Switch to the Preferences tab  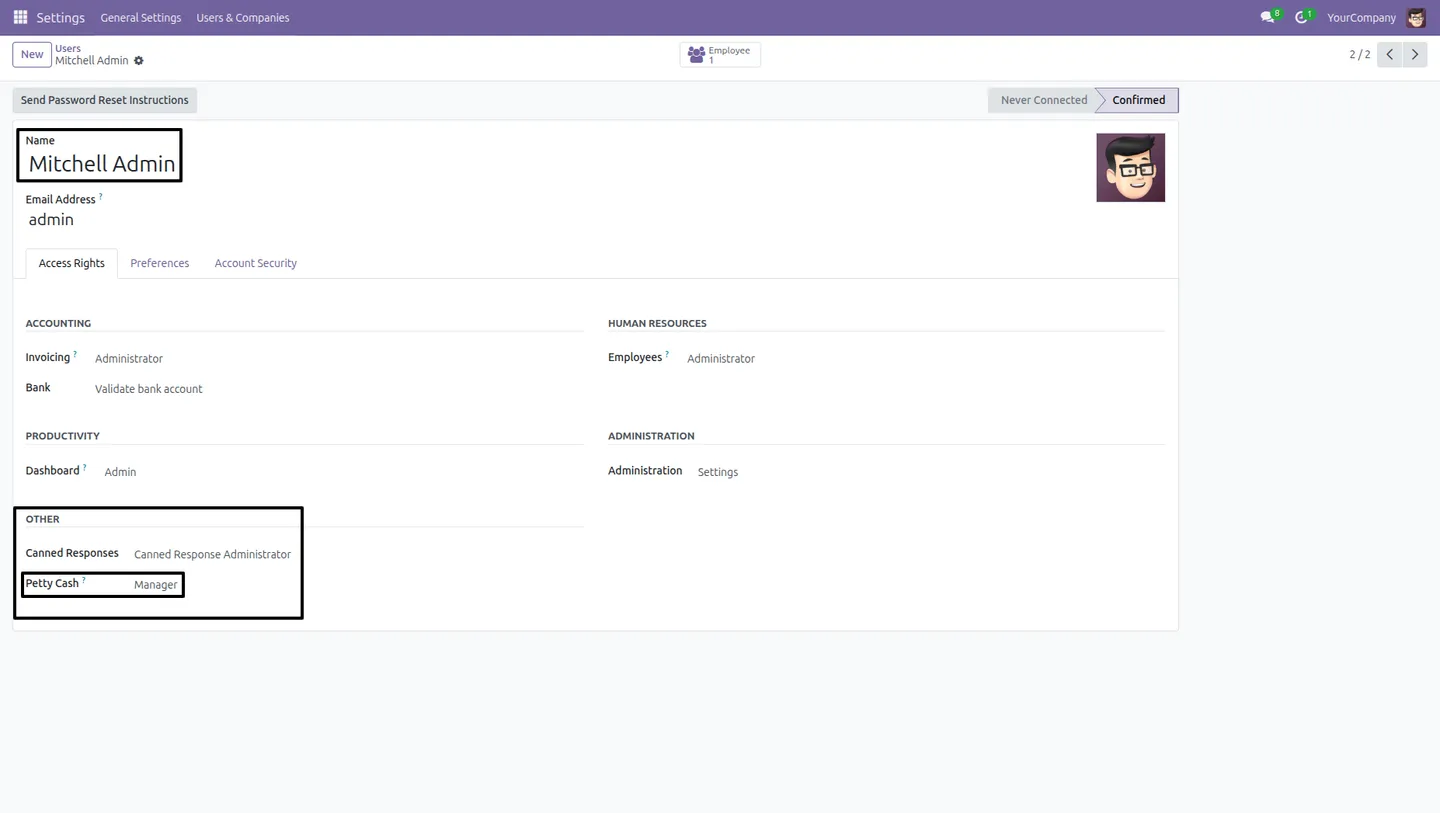(159, 263)
